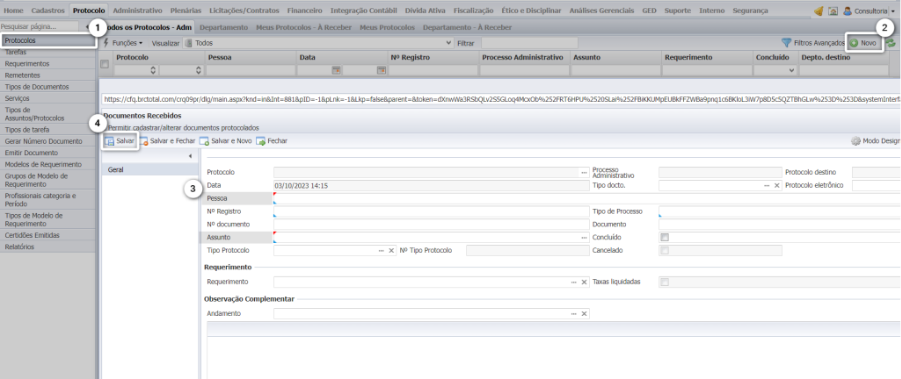Adjust second Protocolo filter spinner
This screenshot has width=901, height=379.
pos(198,70)
